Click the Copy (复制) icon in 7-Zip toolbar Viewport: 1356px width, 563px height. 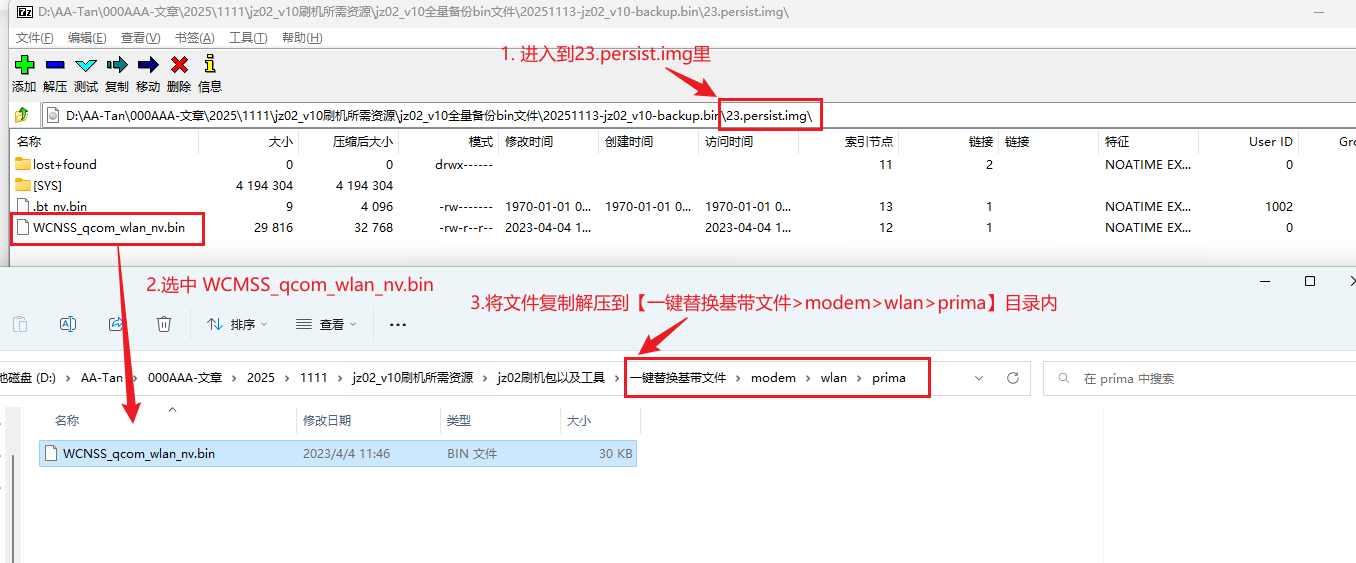tap(117, 66)
